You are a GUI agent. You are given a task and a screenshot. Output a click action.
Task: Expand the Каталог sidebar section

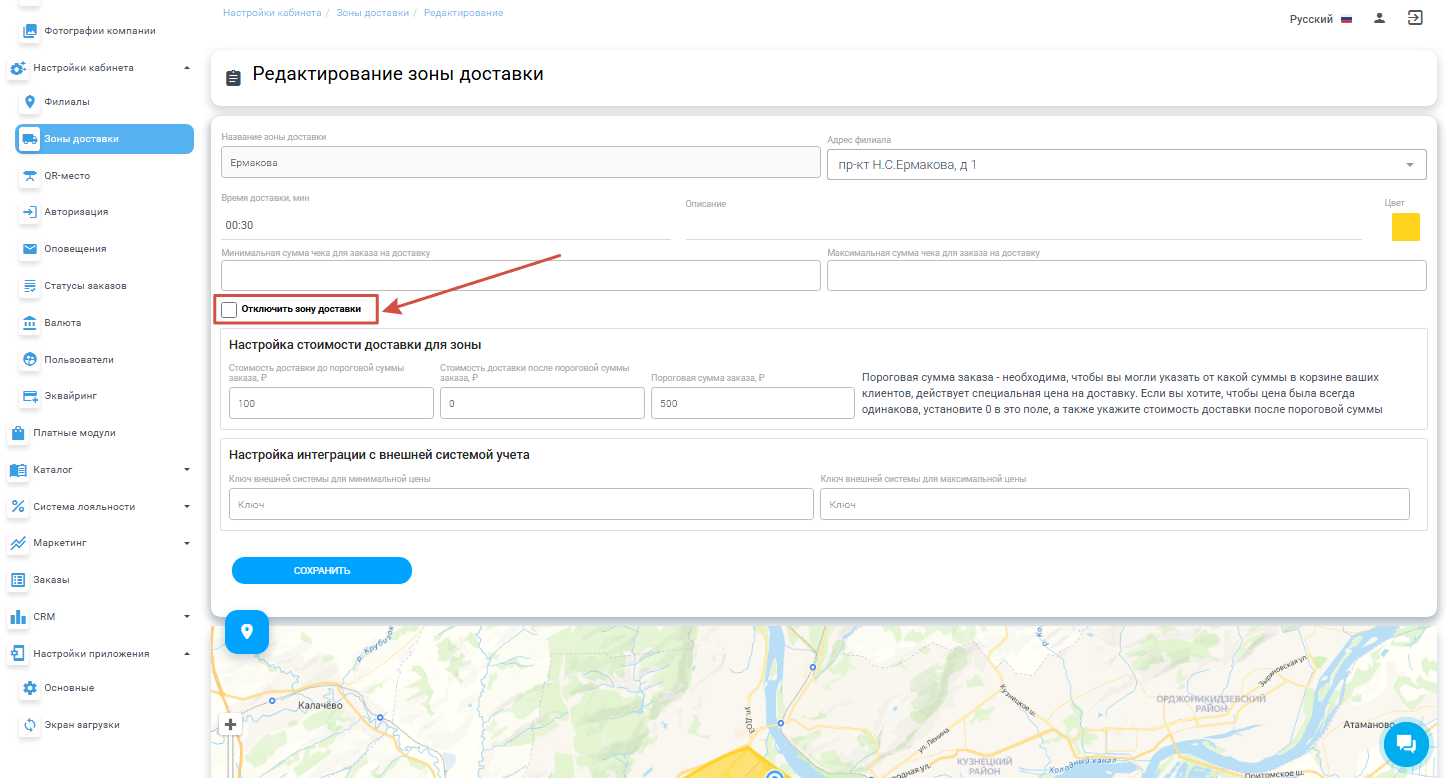pos(100,470)
